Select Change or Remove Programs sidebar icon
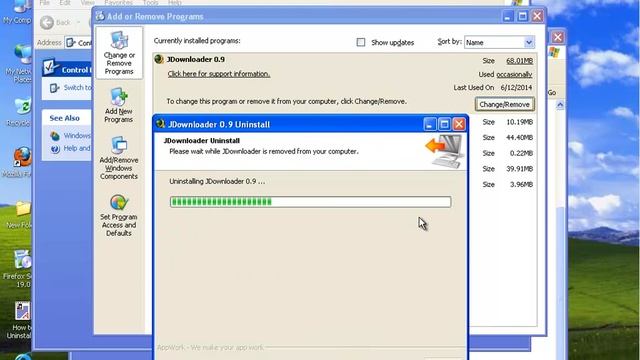The height and width of the screenshot is (360, 640). tap(119, 53)
